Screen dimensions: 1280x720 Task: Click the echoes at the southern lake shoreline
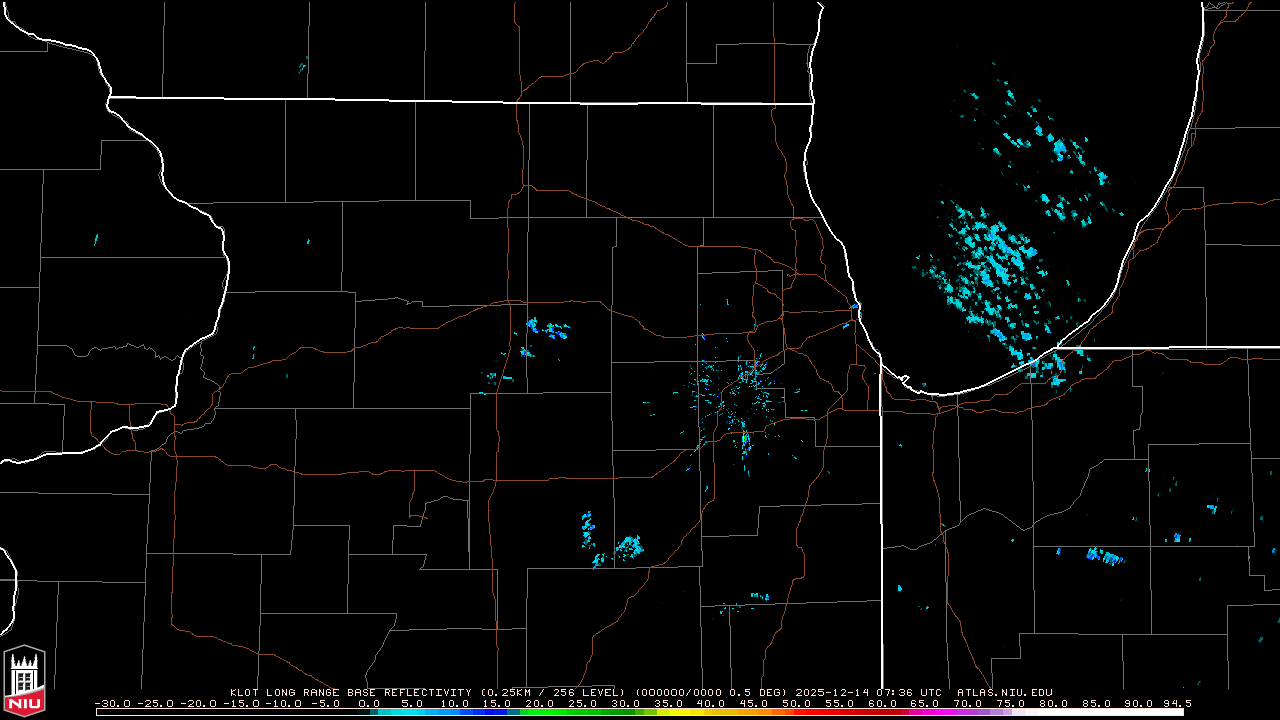[x=1045, y=366]
